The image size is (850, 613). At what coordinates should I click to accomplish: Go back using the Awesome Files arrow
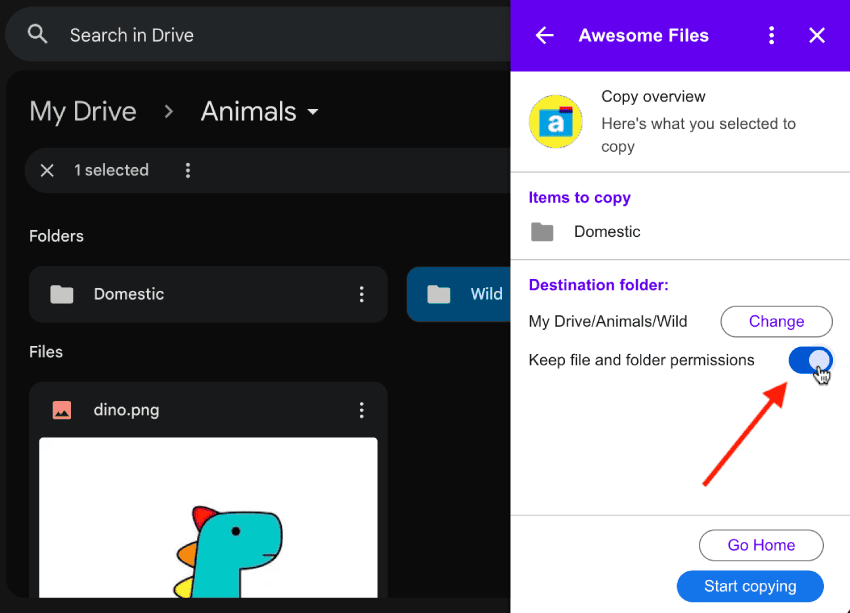[x=544, y=36]
